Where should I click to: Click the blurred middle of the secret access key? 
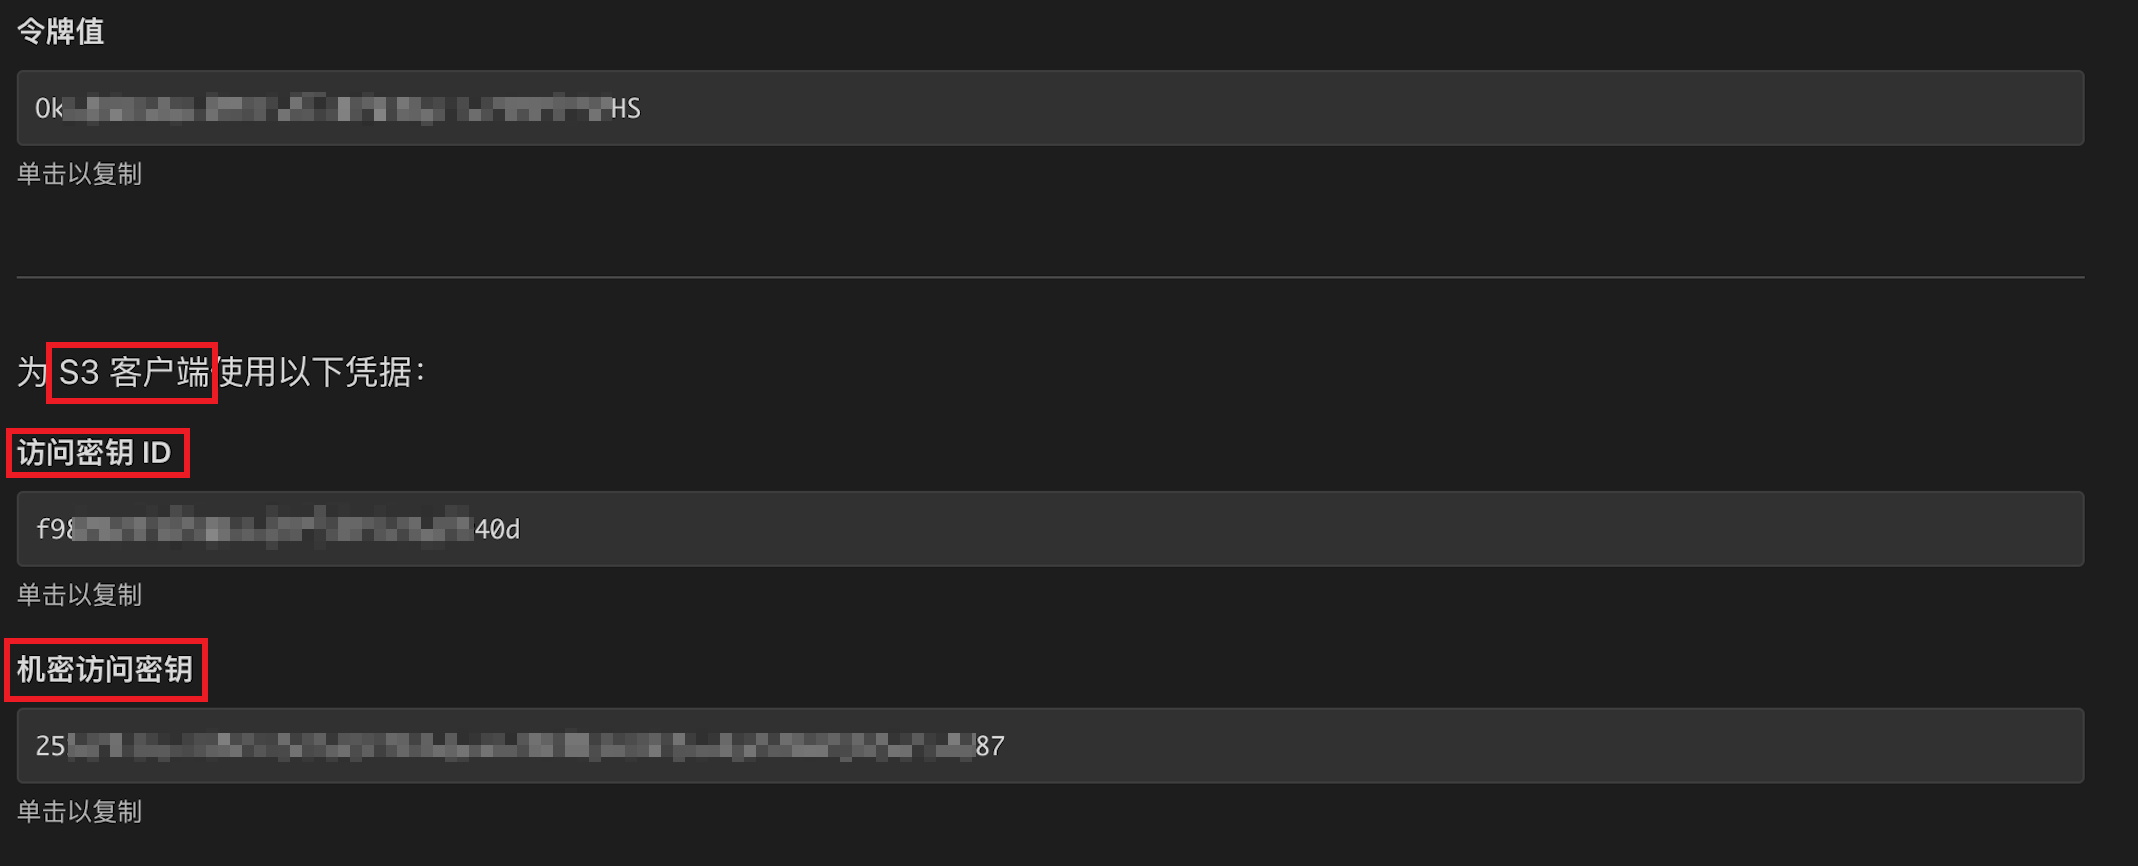click(x=520, y=746)
